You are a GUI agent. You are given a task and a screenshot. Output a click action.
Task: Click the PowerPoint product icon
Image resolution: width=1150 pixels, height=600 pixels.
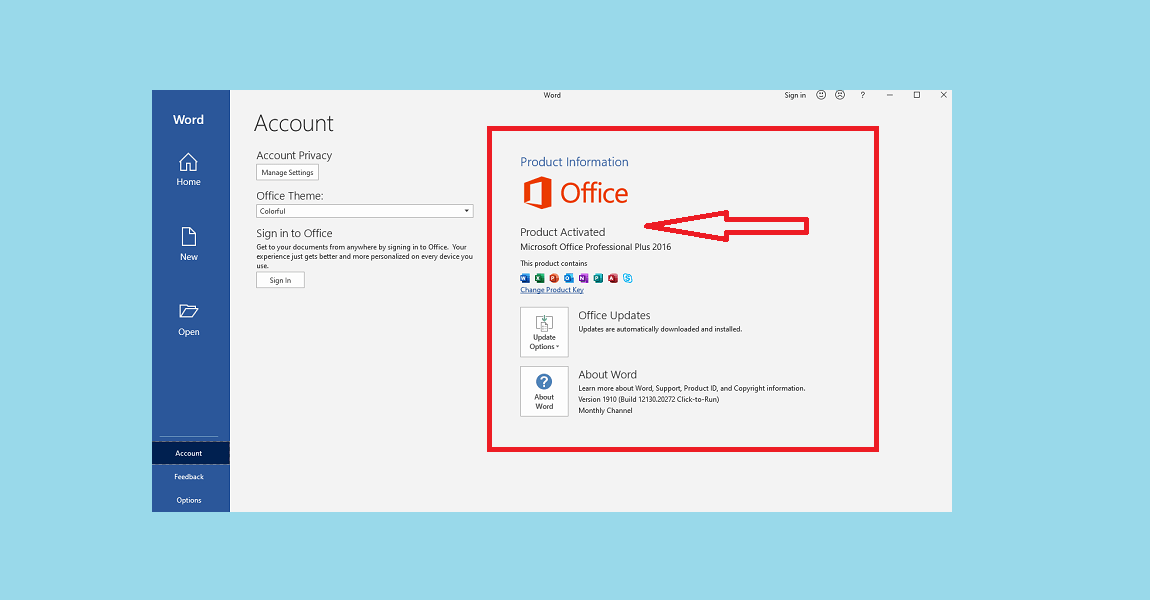pyautogui.click(x=554, y=278)
